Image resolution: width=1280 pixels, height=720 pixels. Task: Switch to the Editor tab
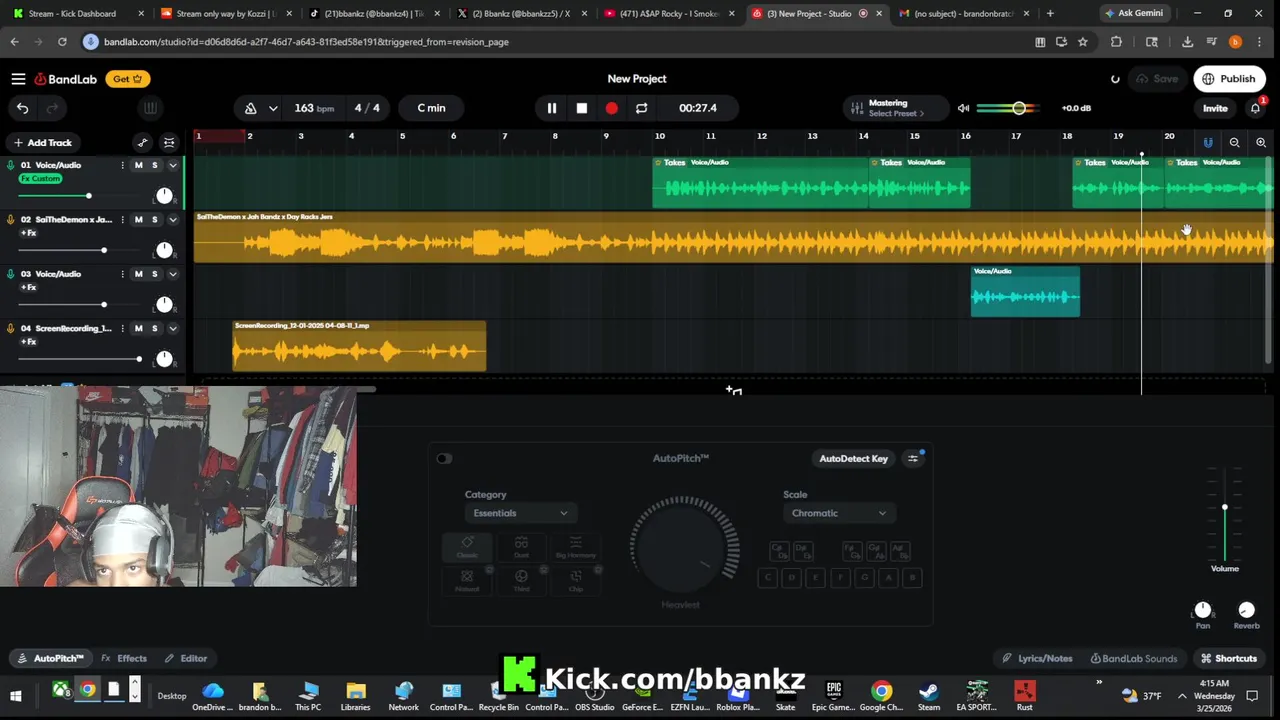[x=186, y=658]
